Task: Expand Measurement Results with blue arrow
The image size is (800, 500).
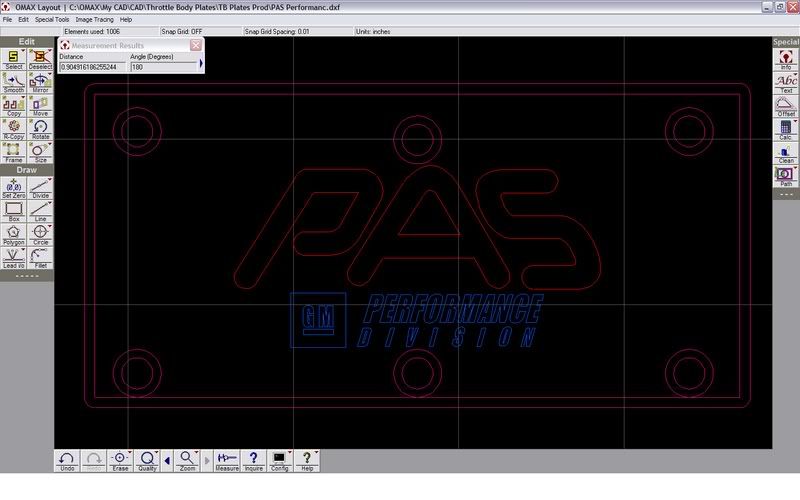Action: point(200,63)
